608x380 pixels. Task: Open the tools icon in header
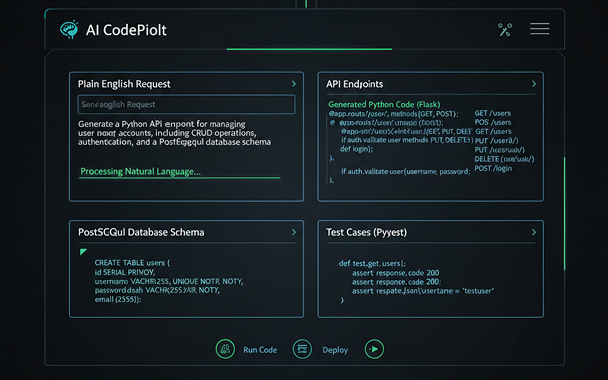(505, 29)
